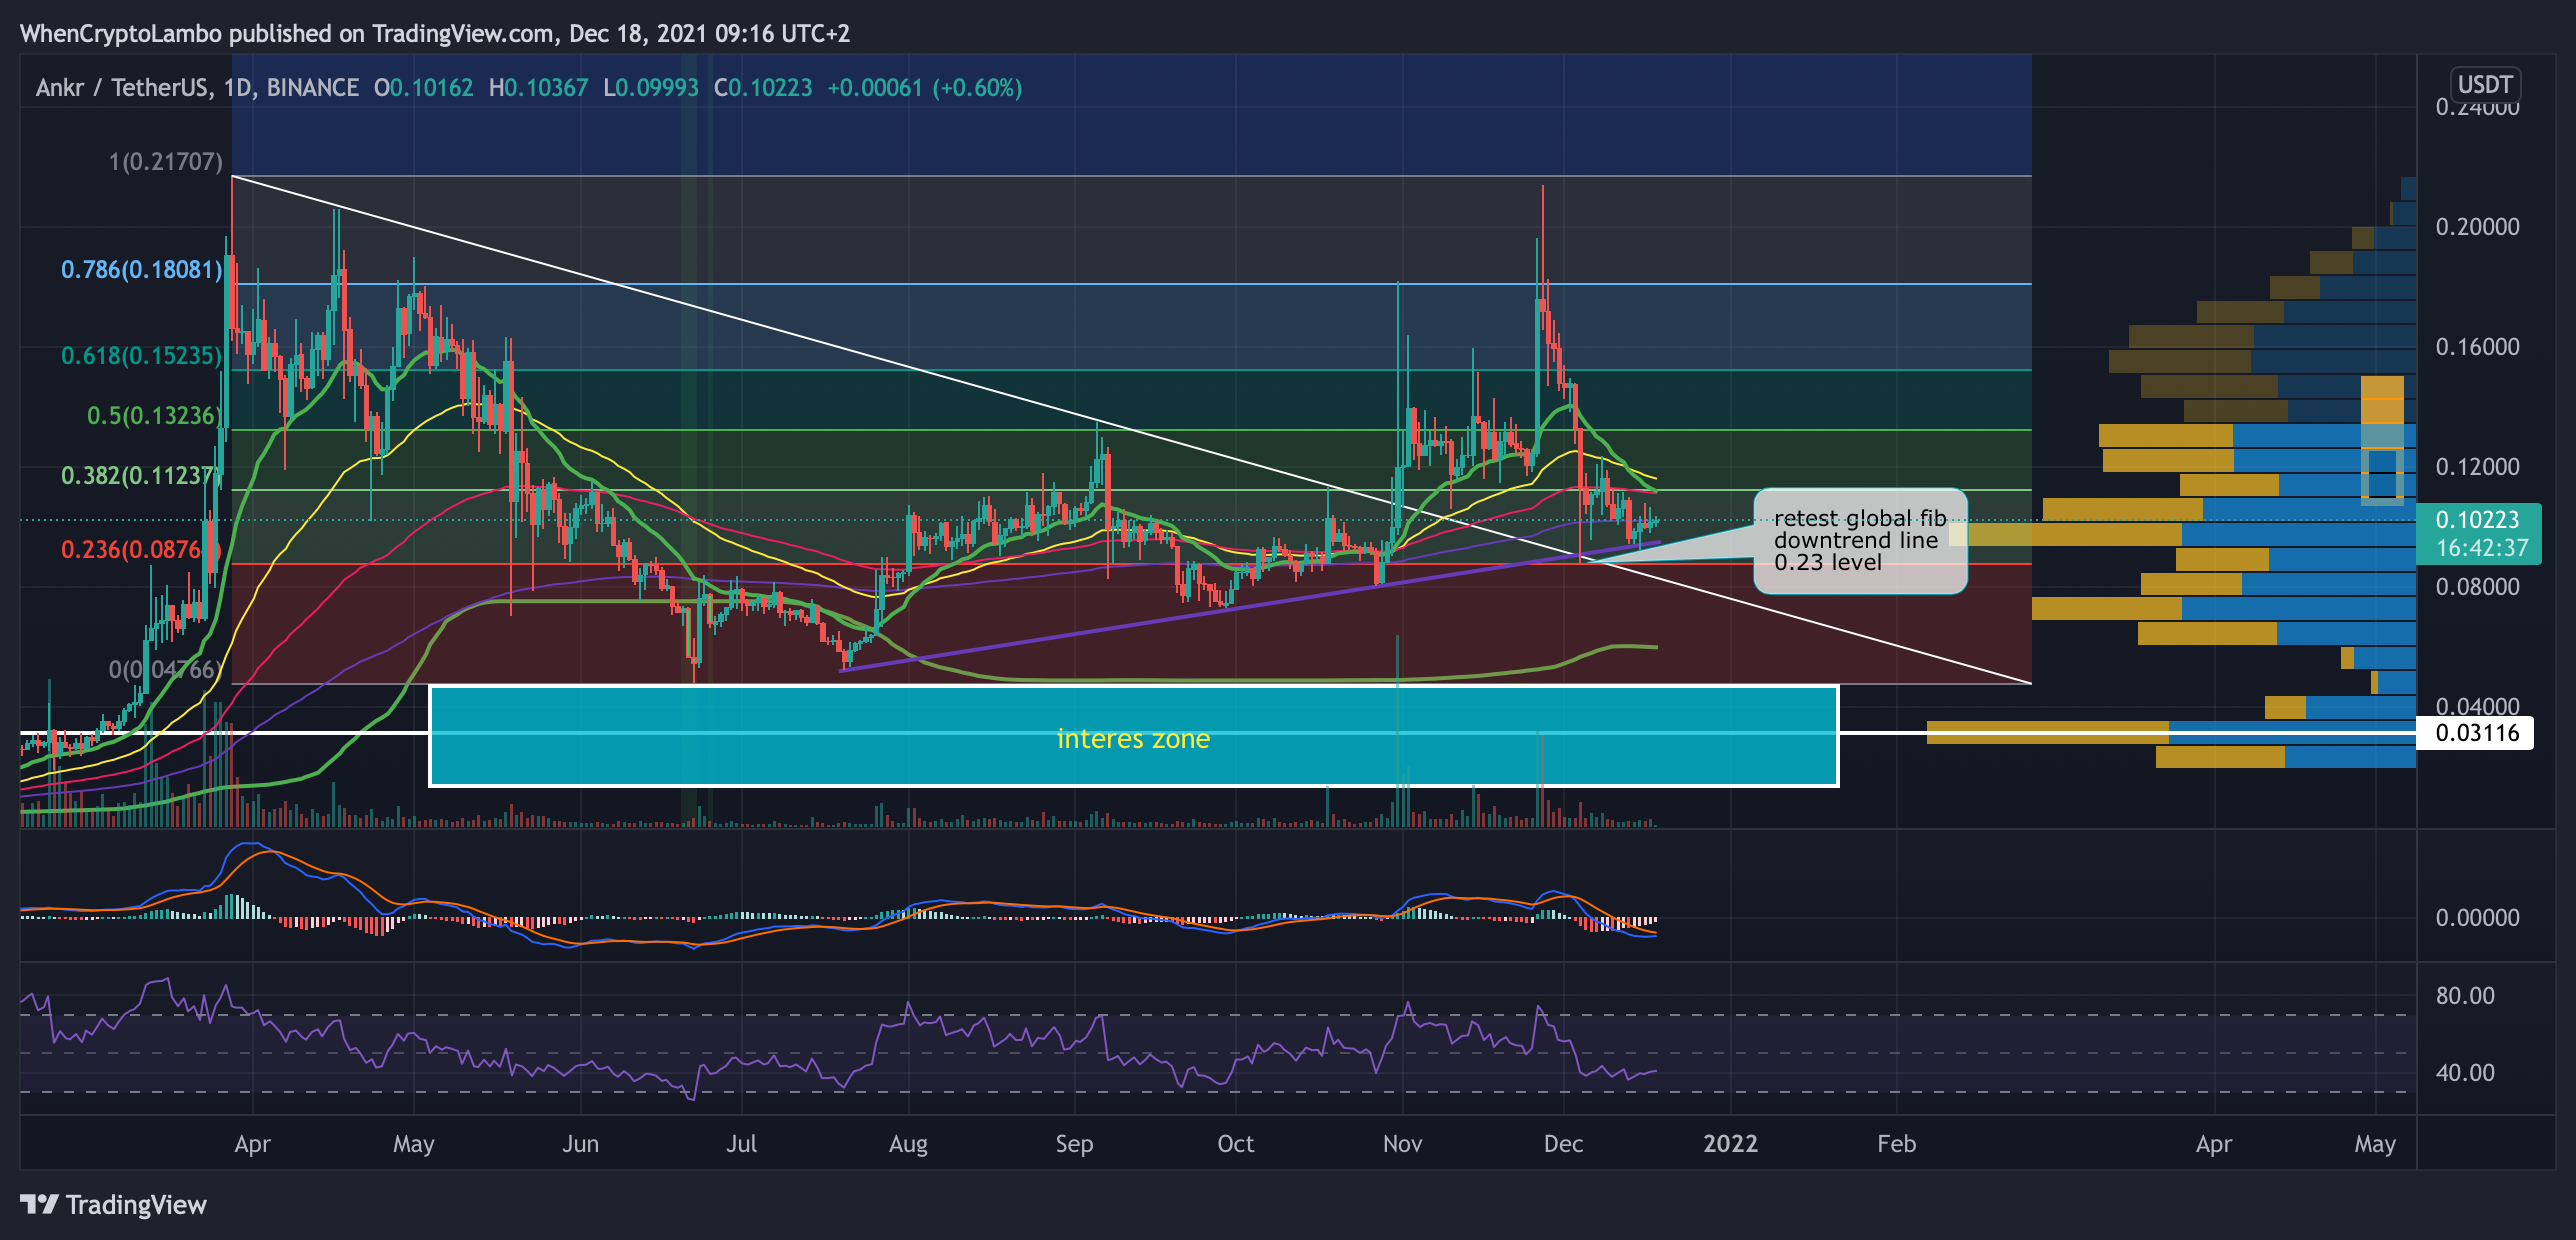Click the 0.236(0.0876) fib level label

click(142, 550)
